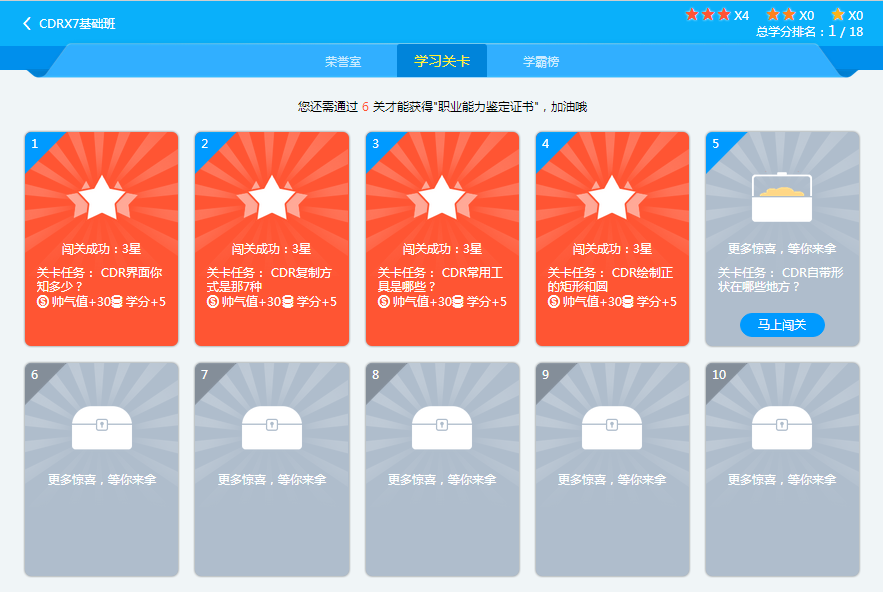The image size is (883, 592).
Task: Click the three-star rating X4 indicator
Action: [x=716, y=15]
